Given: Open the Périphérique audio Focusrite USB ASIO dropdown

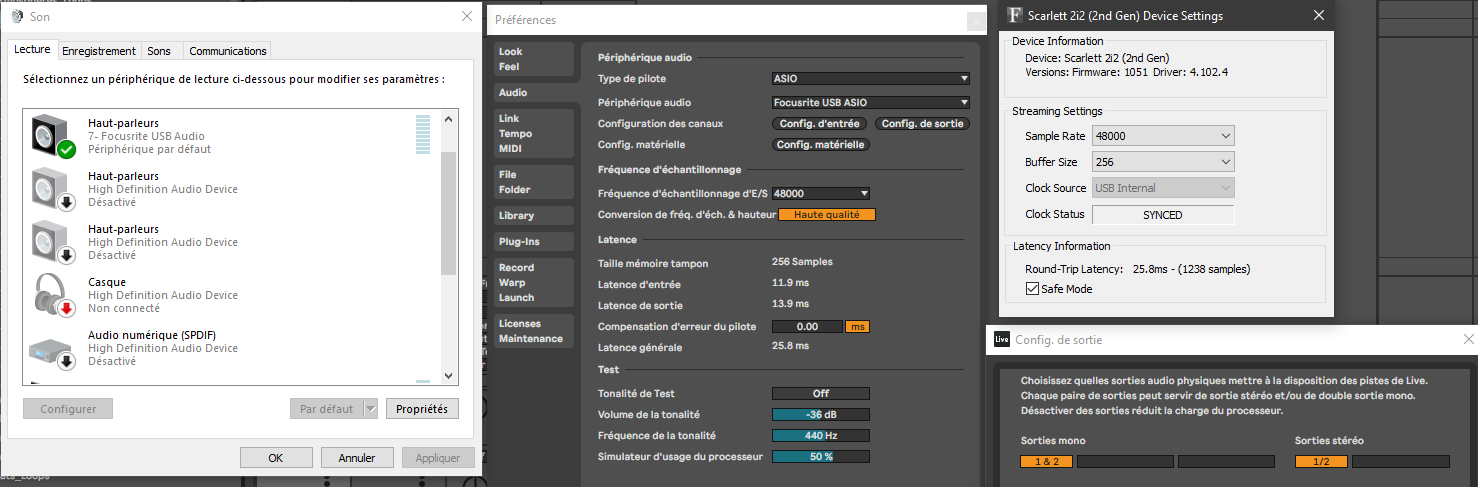Looking at the screenshot, I should coord(871,102).
